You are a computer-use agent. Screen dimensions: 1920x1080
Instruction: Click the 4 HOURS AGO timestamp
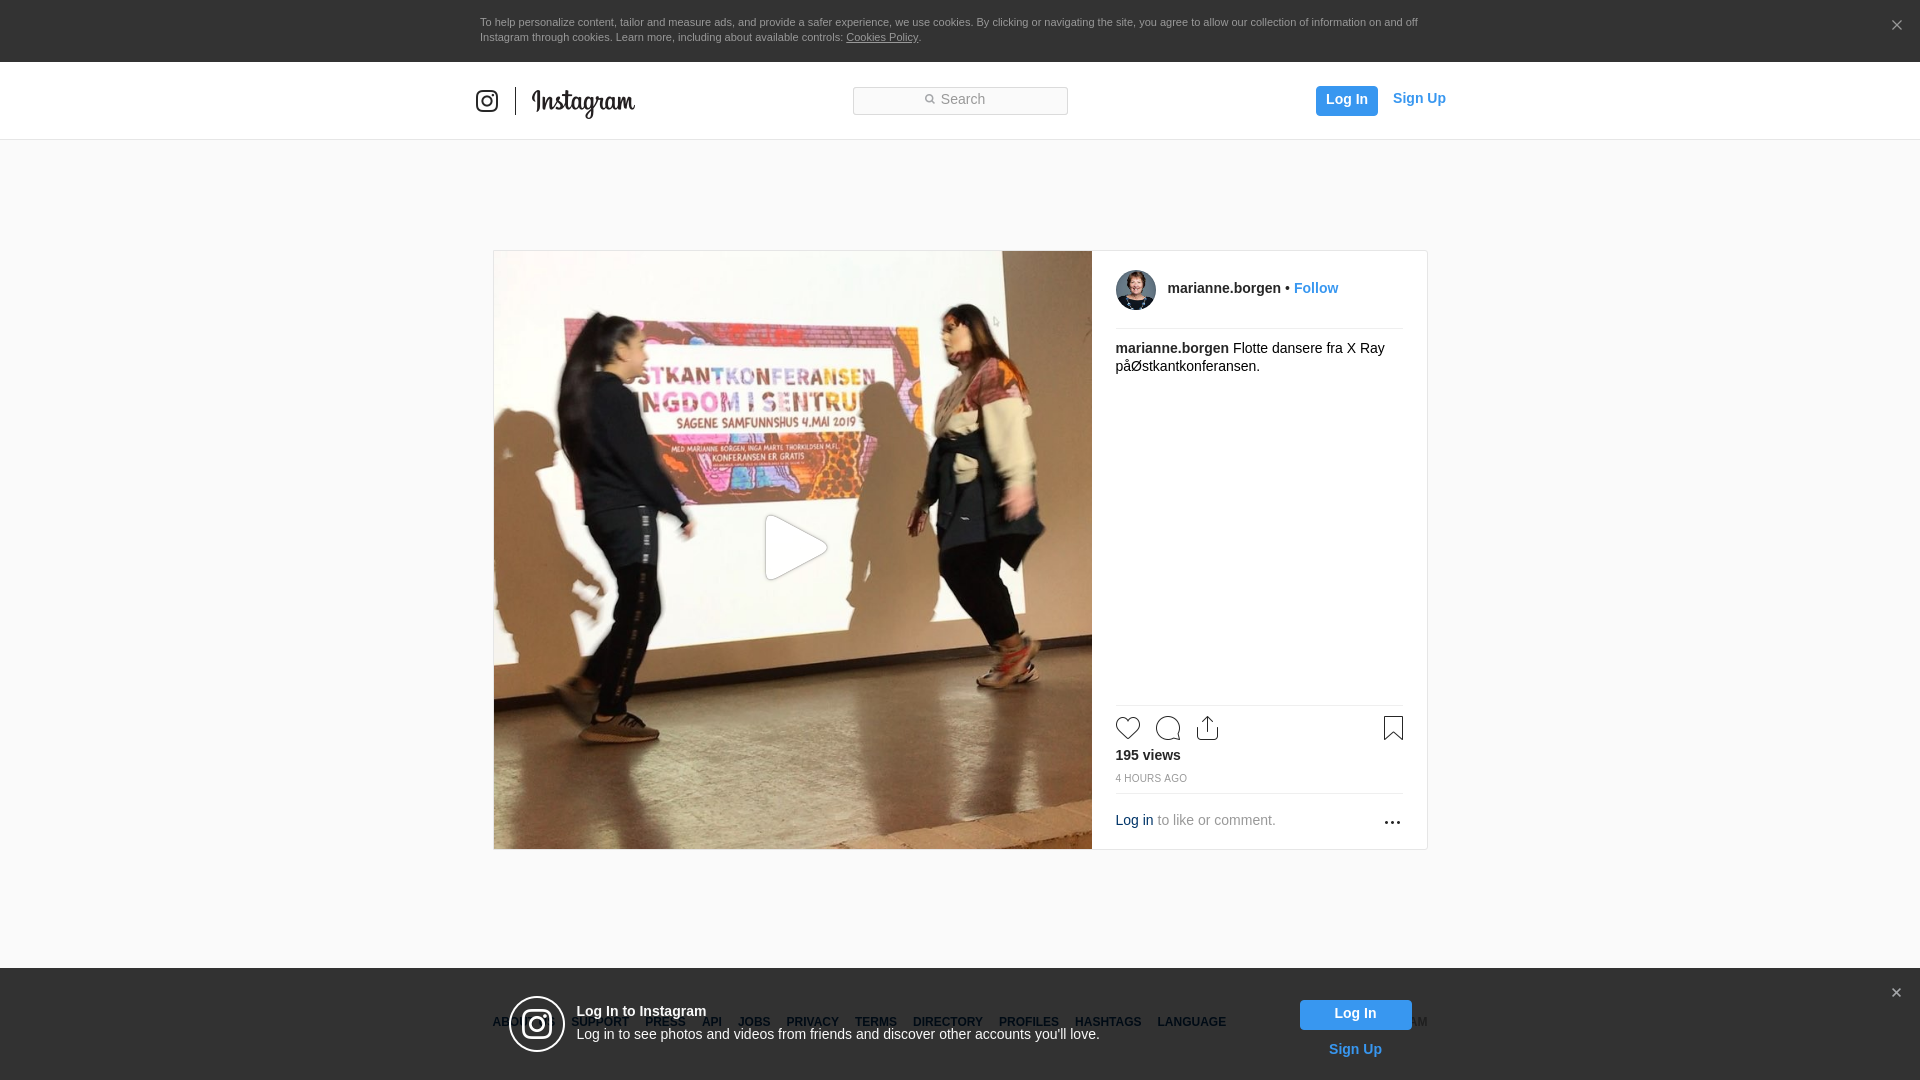pyautogui.click(x=1151, y=778)
